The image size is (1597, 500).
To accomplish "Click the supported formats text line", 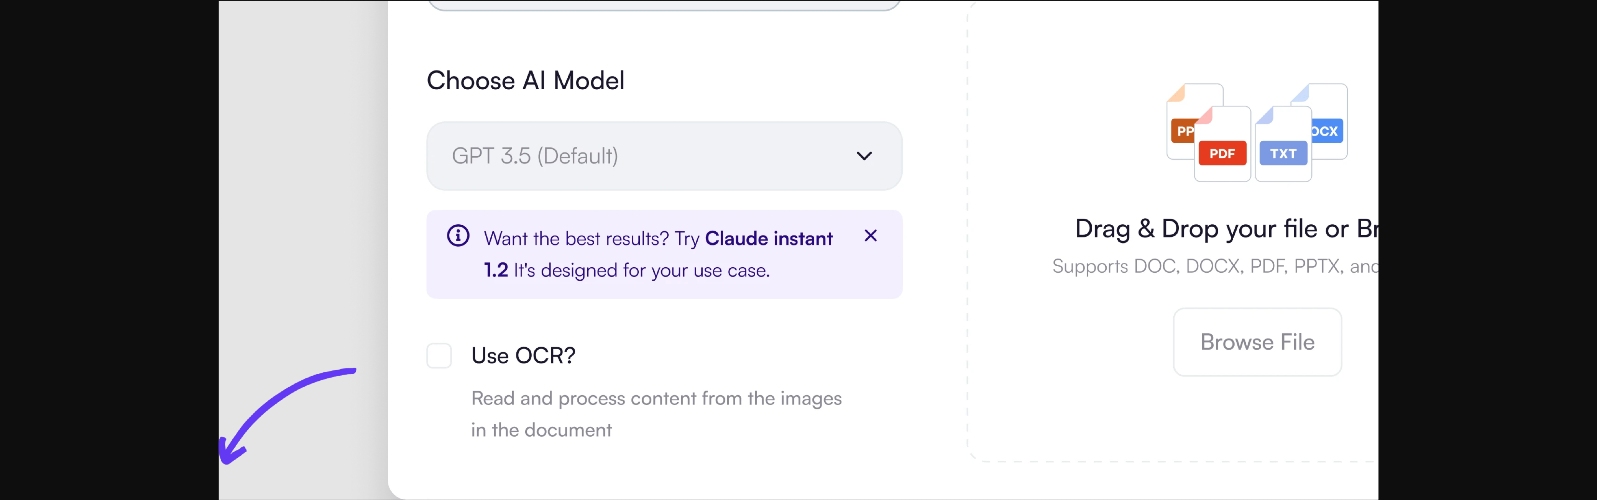I will 1210,267.
